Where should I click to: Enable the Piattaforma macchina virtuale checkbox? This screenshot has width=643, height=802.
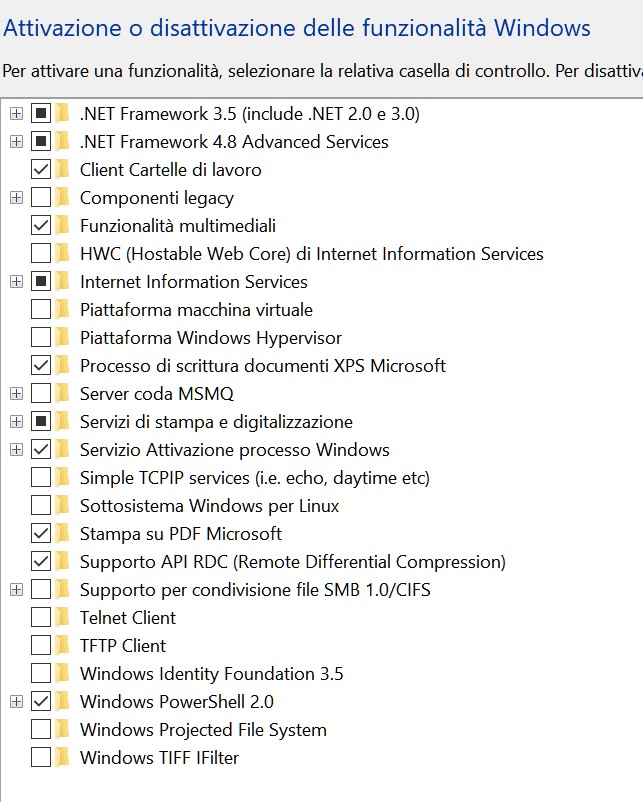(41, 310)
